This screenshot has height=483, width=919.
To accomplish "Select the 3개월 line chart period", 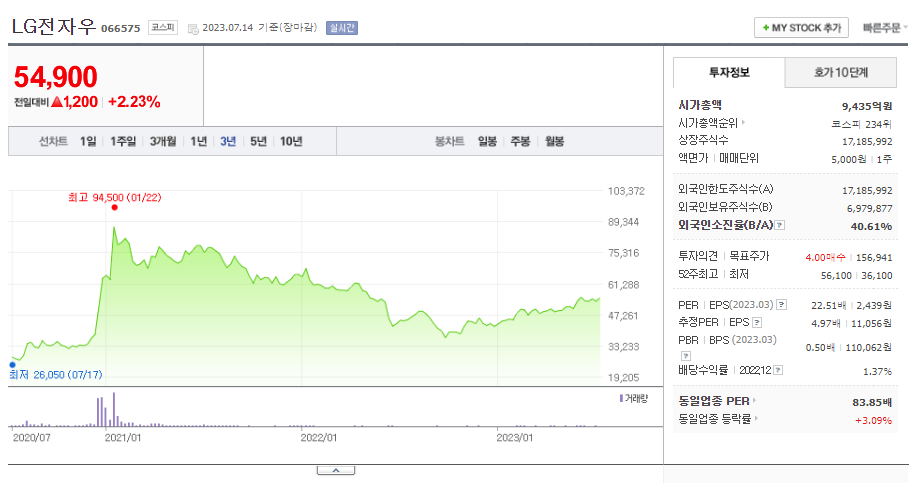I will point(163,141).
